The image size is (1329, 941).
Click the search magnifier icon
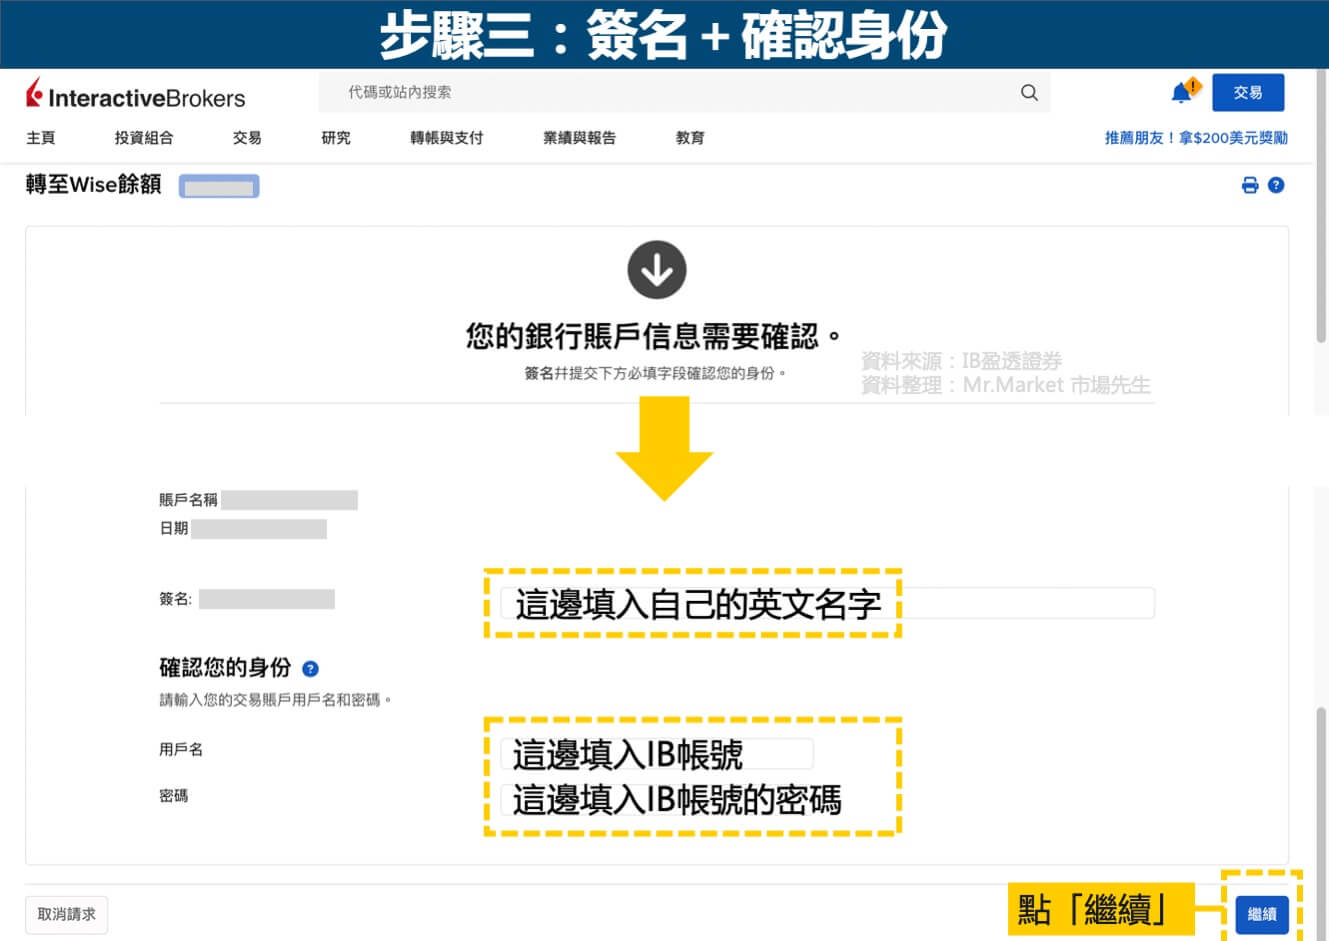(1029, 93)
